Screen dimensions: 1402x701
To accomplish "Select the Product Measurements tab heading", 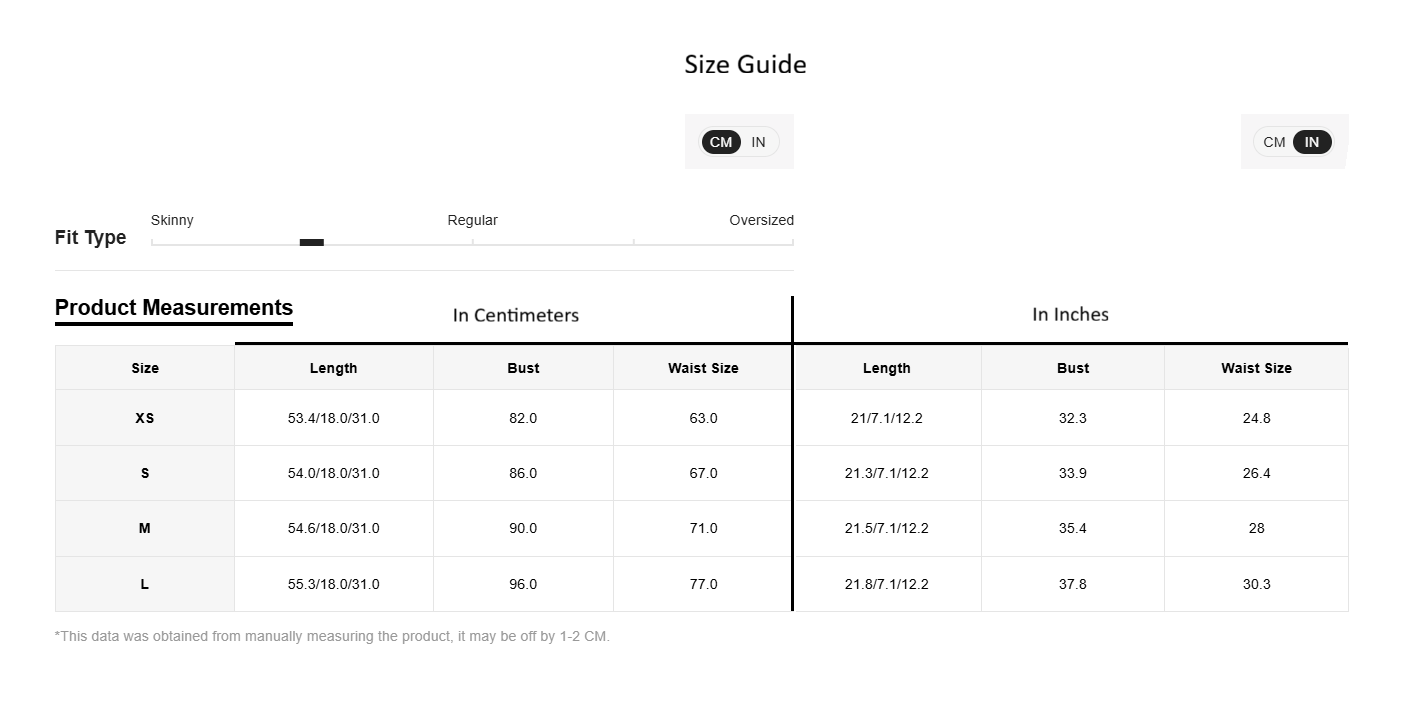I will pyautogui.click(x=174, y=308).
